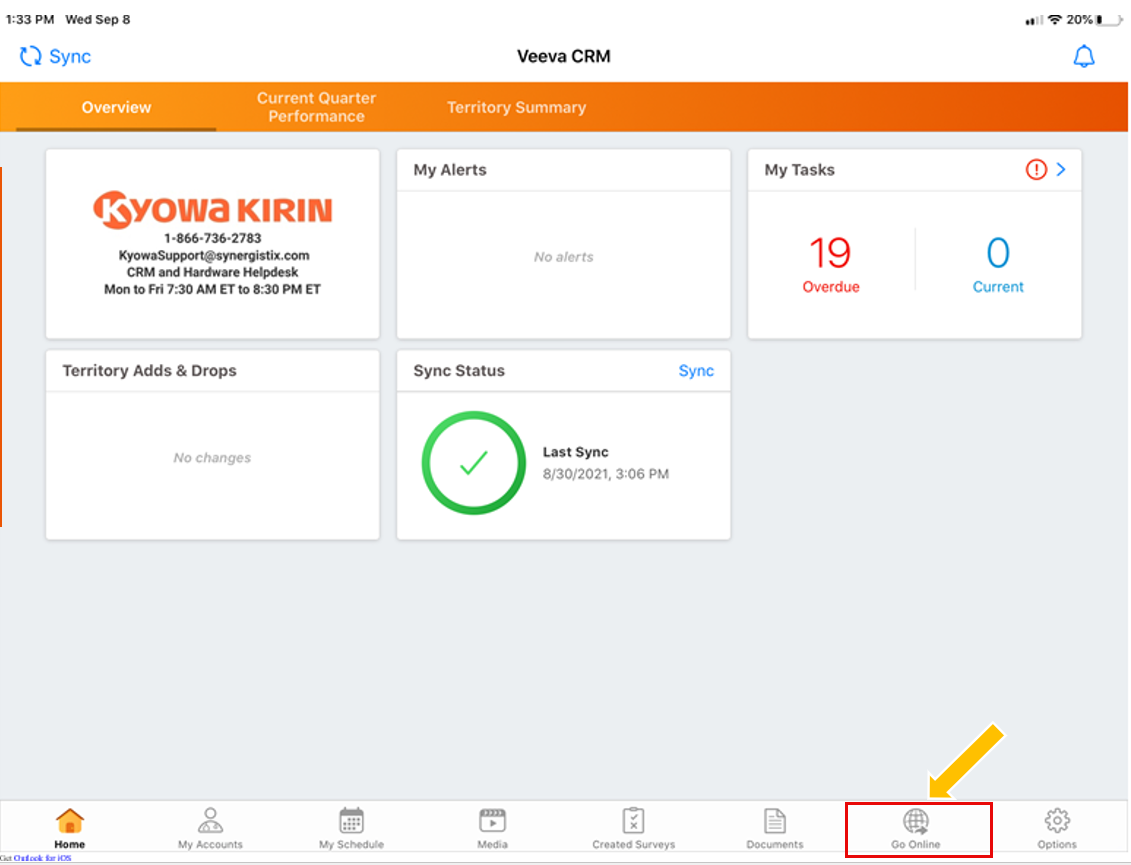The width and height of the screenshot is (1131, 865).
Task: Tap the My Alerts card heading
Action: click(x=450, y=170)
